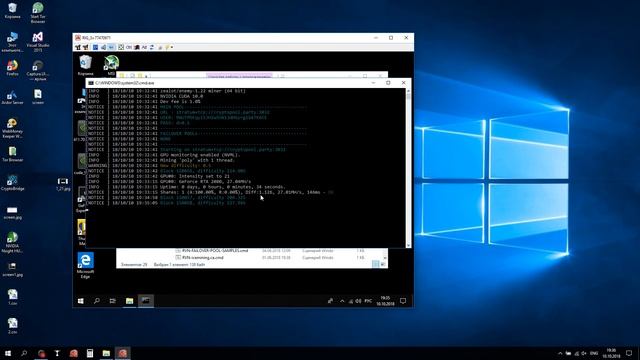640x360 pixels.
Task: Switch to details view in the remote File Explorer status bar
Action: click(x=376, y=264)
